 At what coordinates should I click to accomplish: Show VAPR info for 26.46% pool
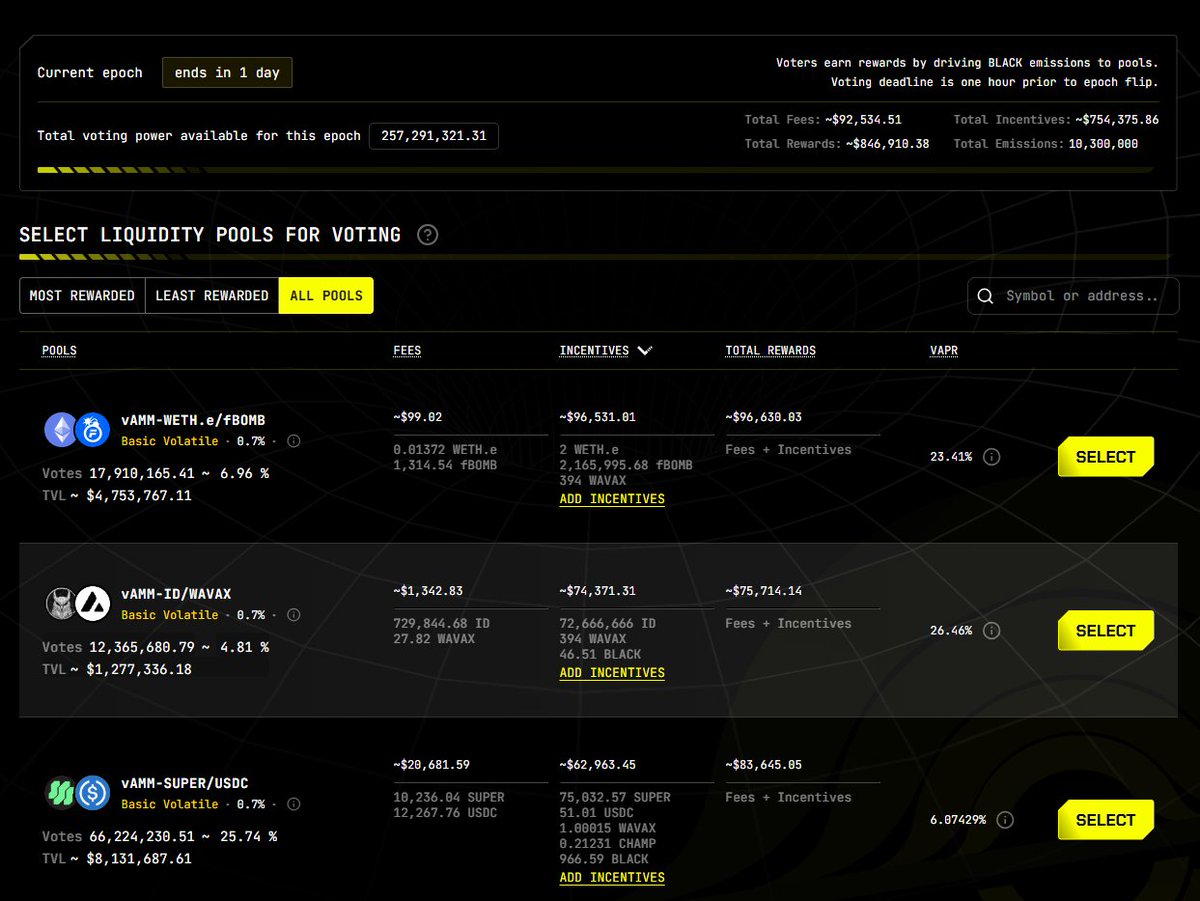click(x=991, y=631)
